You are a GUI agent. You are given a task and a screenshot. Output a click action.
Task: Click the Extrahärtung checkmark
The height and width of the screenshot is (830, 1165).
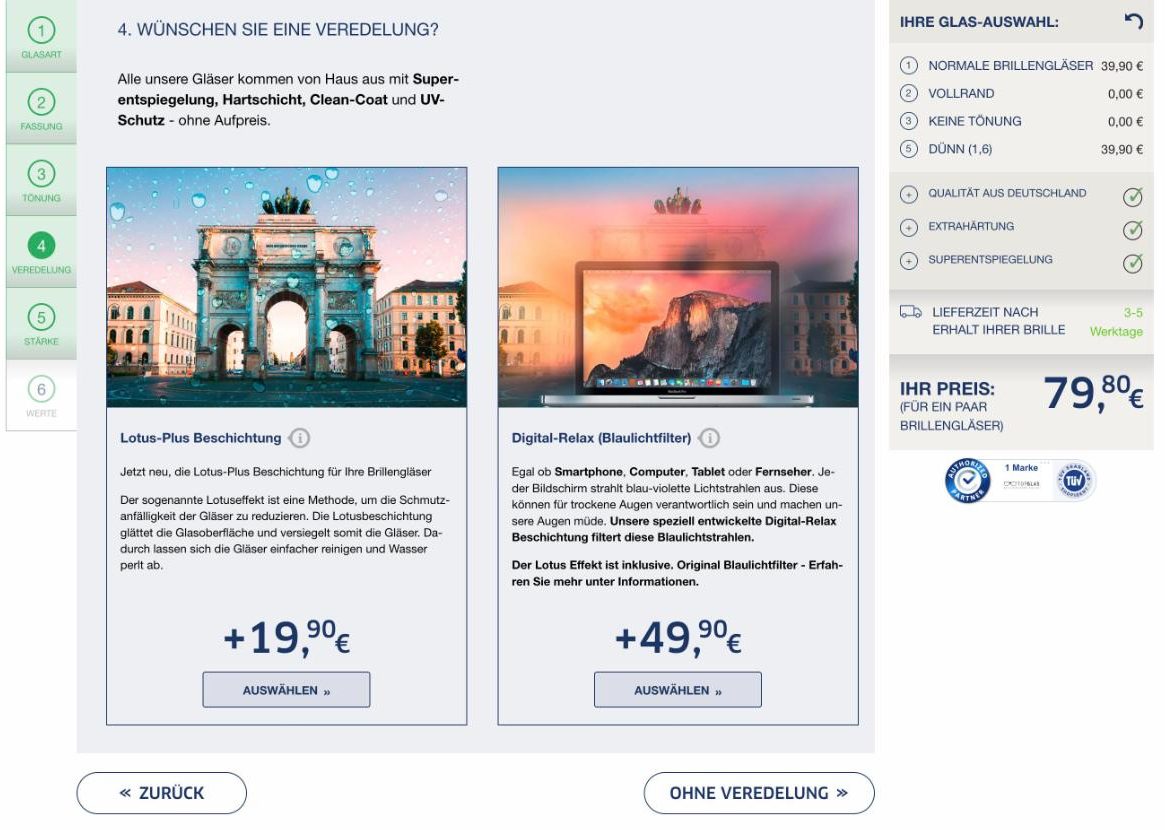1133,230
